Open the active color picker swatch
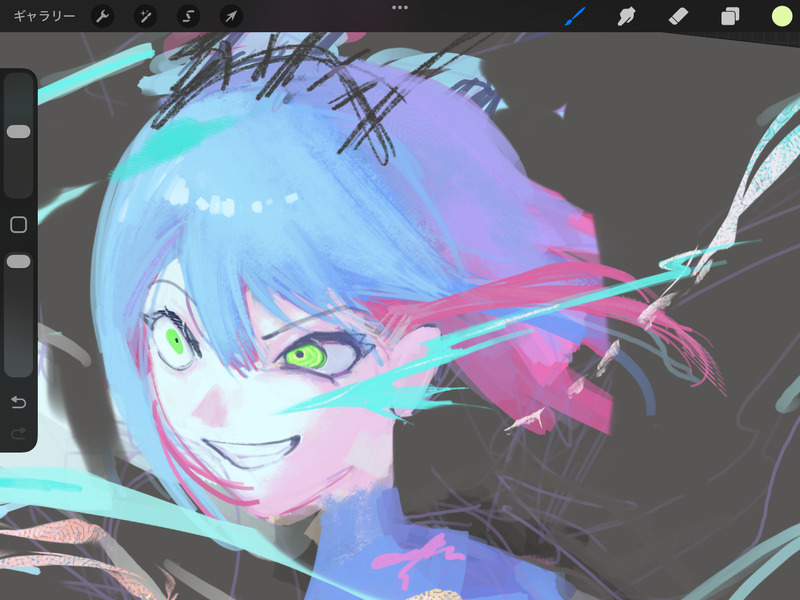This screenshot has height=600, width=800. coord(781,16)
